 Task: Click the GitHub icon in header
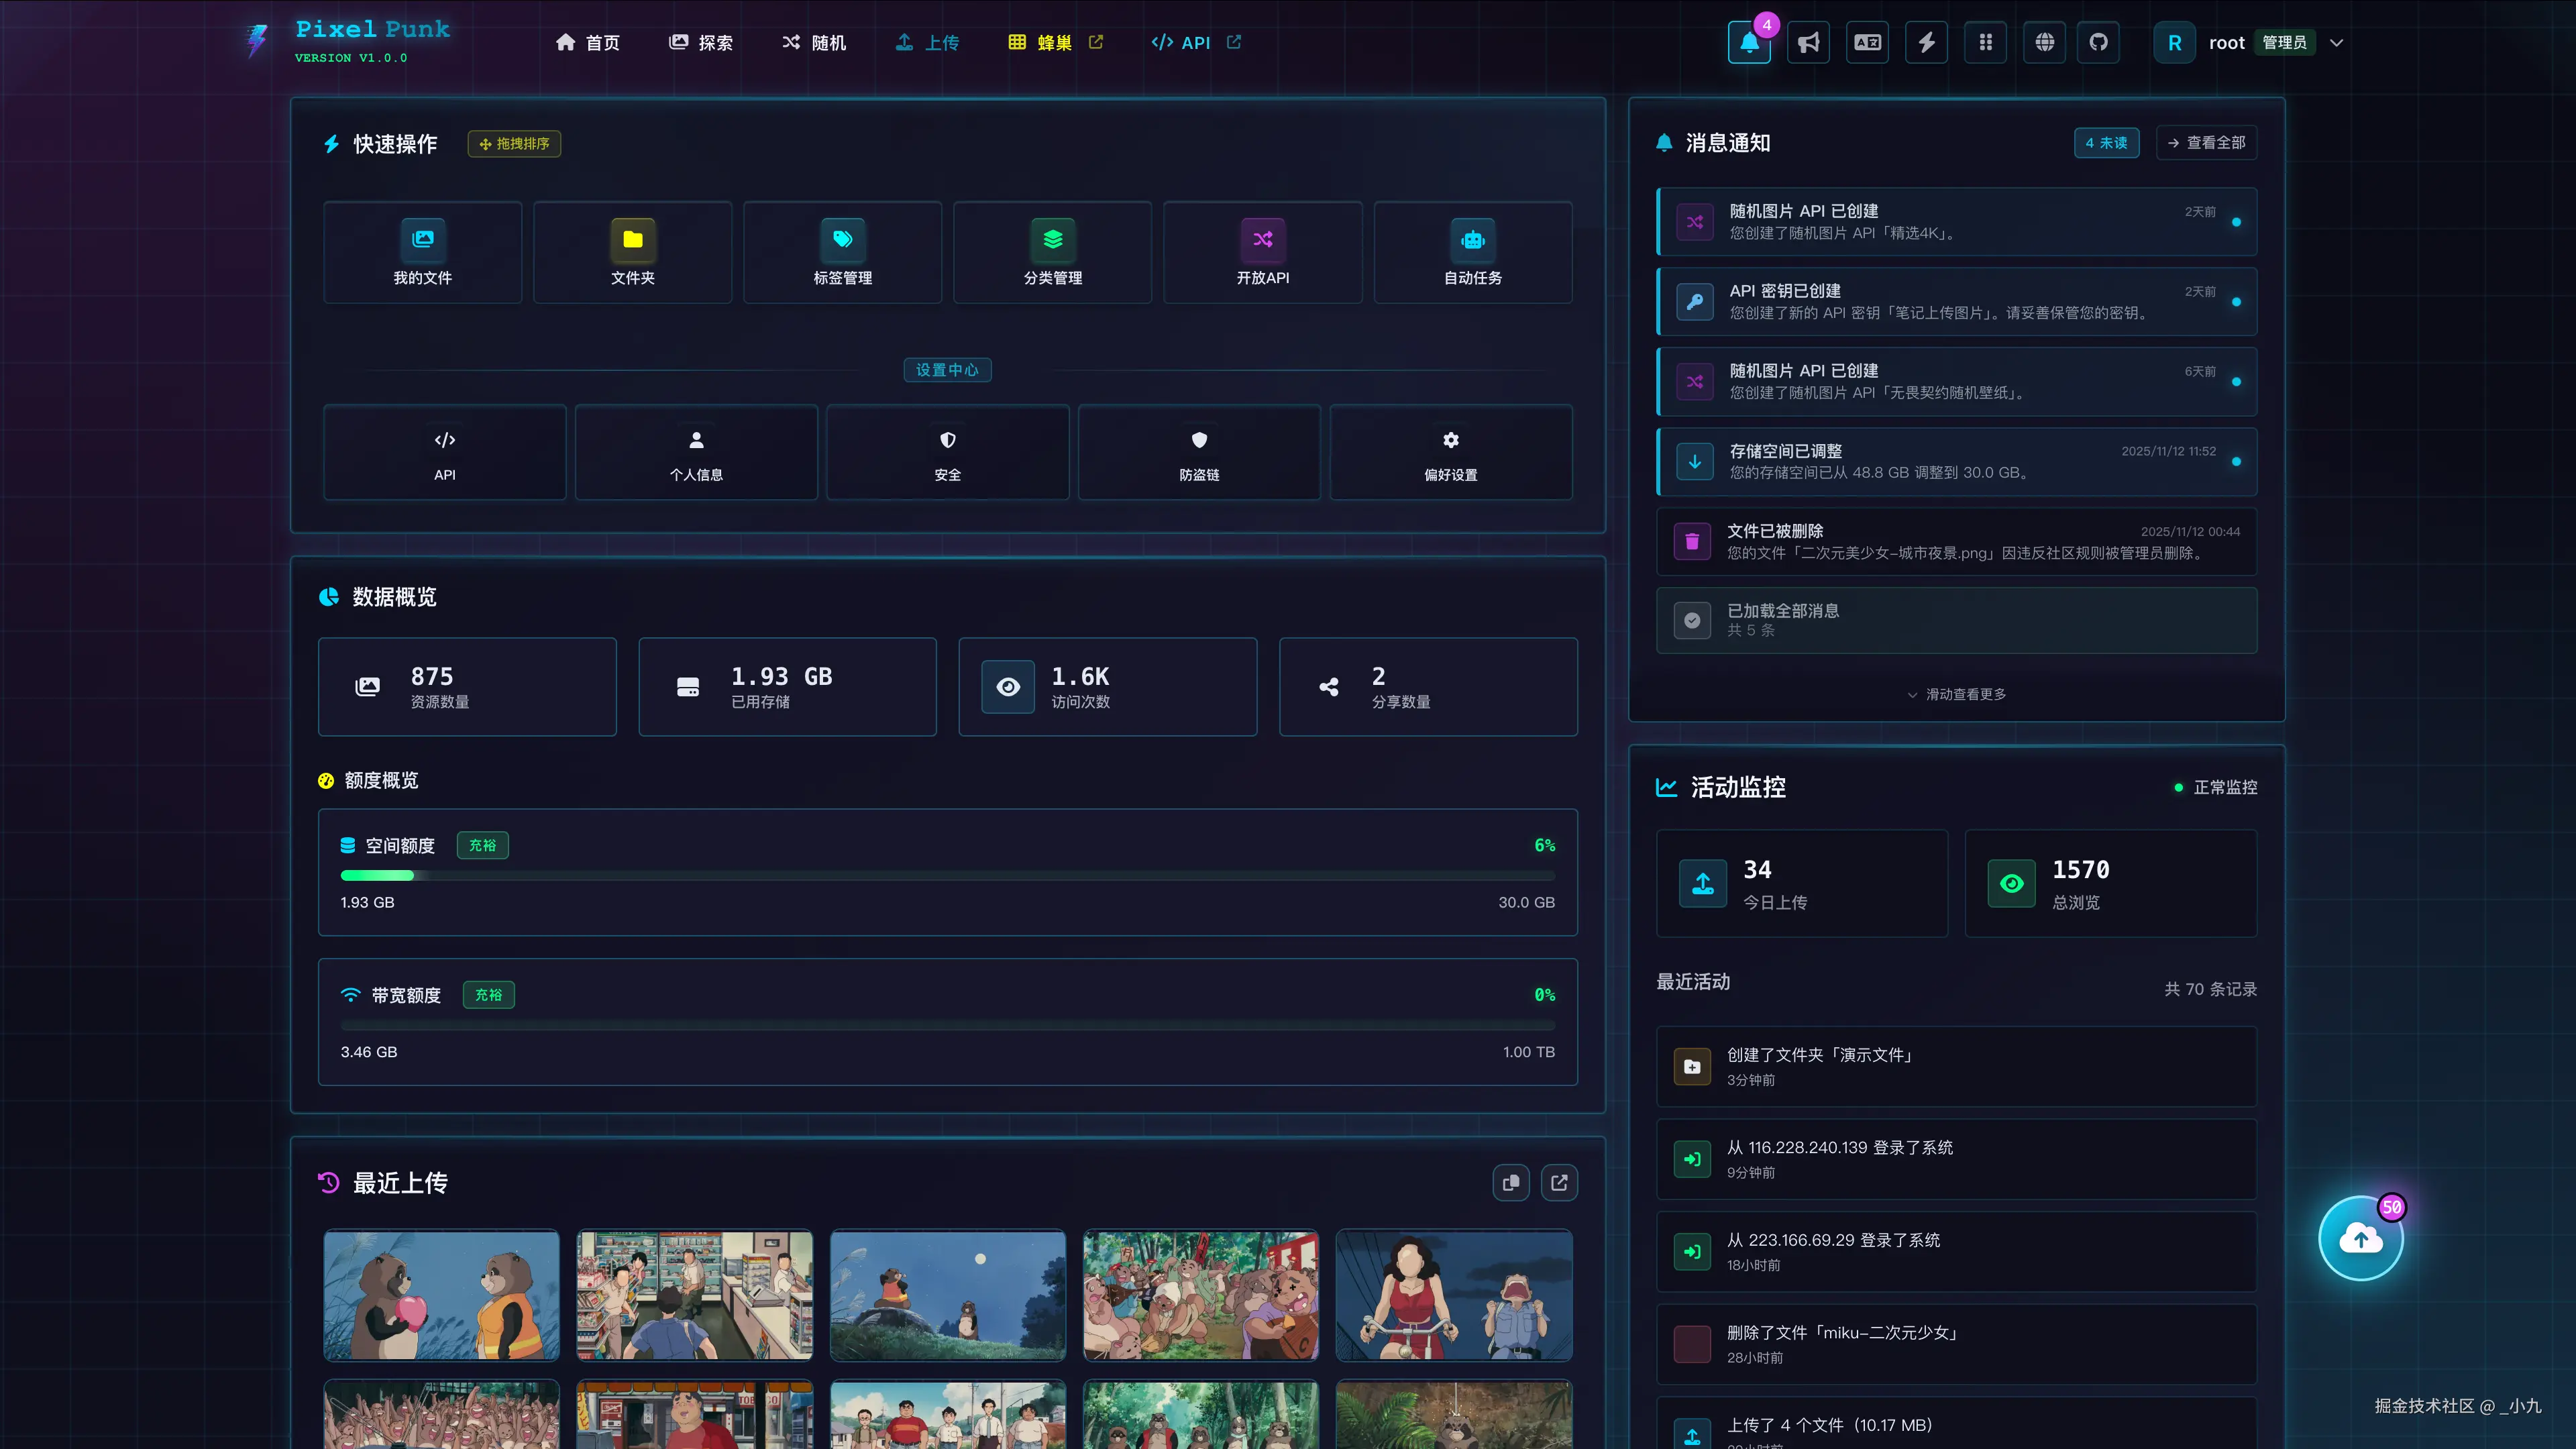pyautogui.click(x=2098, y=43)
